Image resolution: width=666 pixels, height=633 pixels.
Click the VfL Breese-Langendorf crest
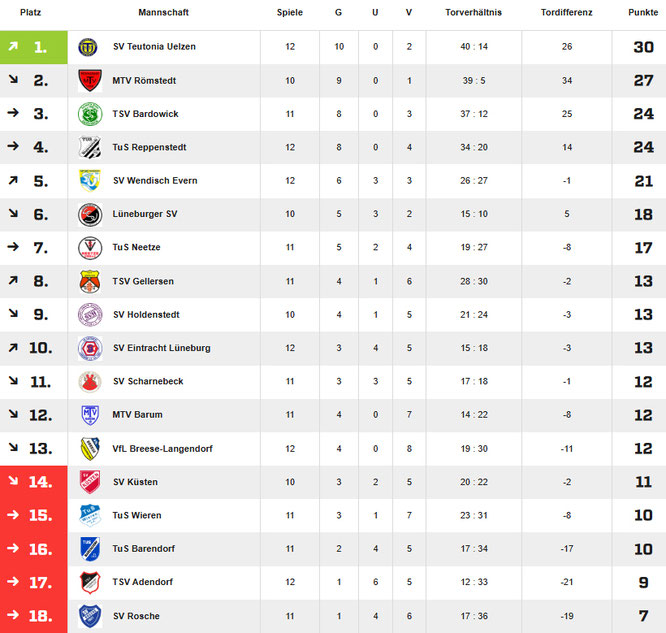coord(90,448)
